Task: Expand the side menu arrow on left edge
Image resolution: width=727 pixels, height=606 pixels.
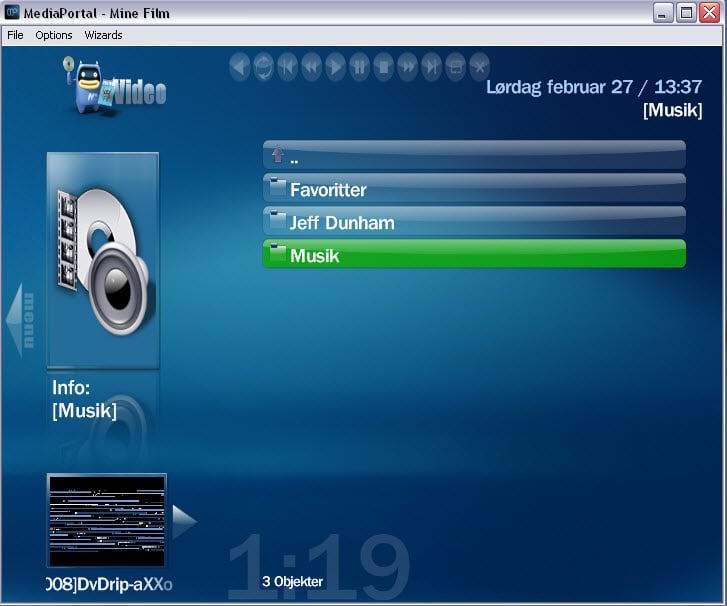Action: [20, 320]
